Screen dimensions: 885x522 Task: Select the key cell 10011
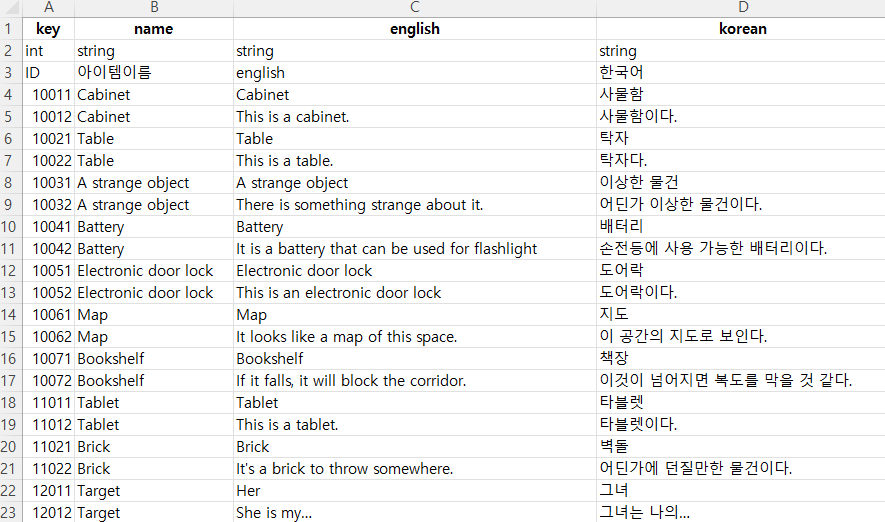(49, 95)
